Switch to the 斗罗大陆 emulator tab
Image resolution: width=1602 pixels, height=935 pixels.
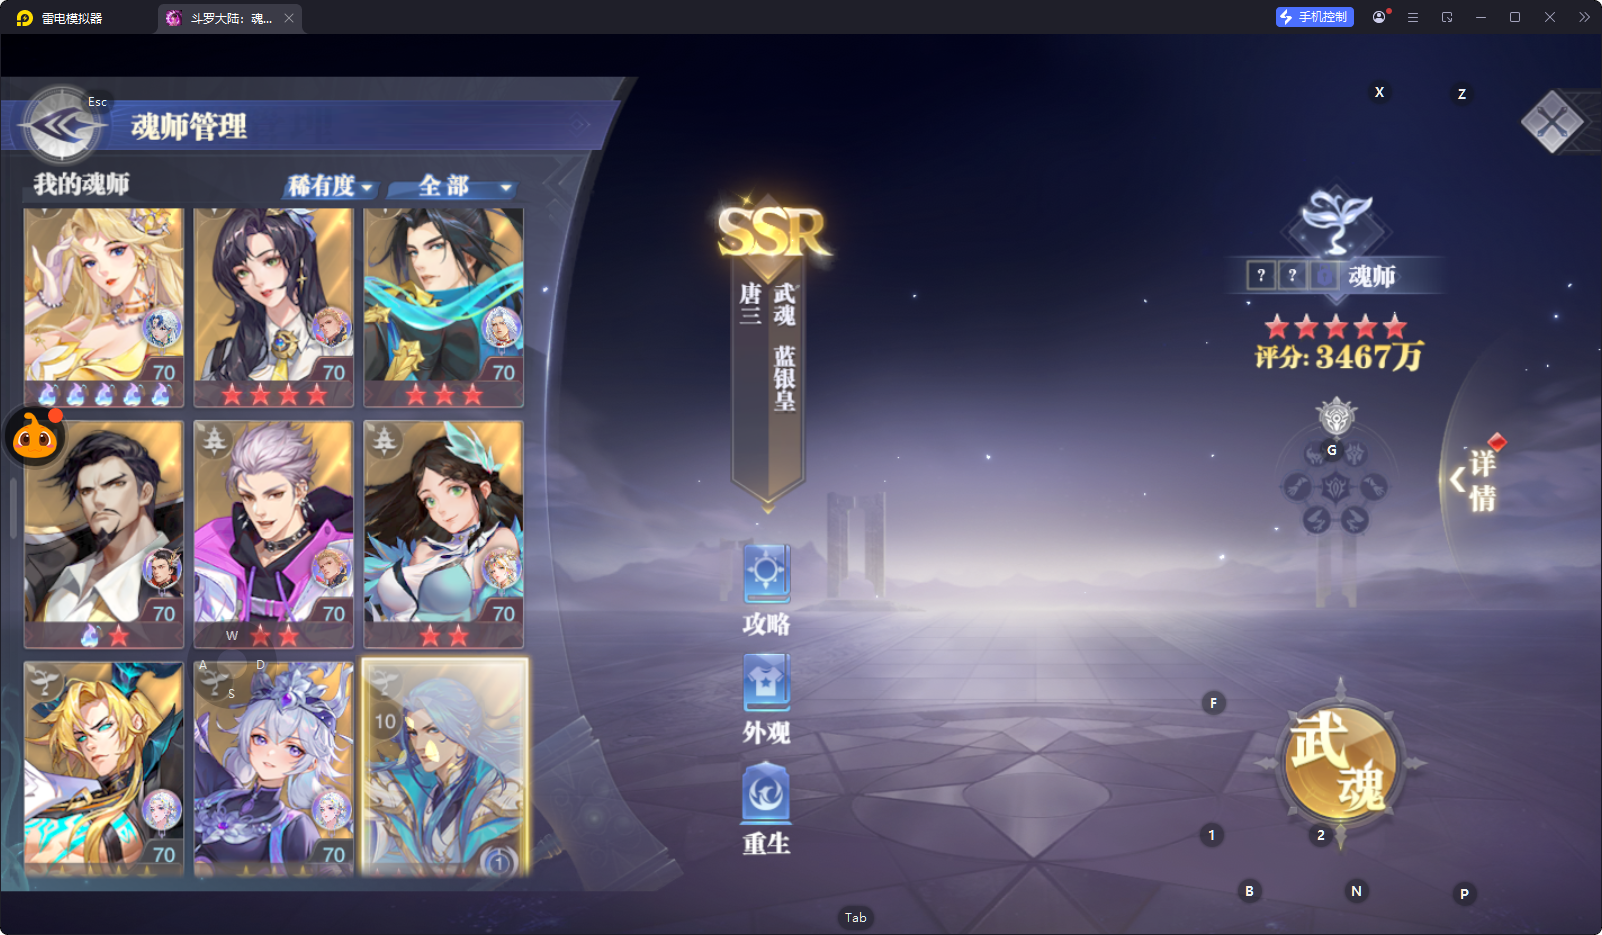point(230,18)
